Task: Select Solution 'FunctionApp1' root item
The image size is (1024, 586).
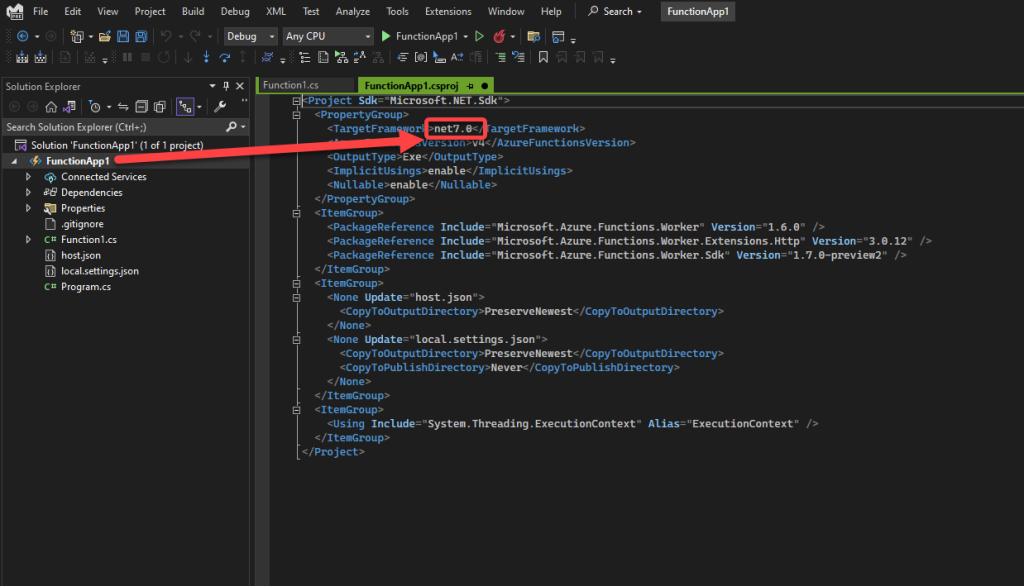Action: pos(117,146)
